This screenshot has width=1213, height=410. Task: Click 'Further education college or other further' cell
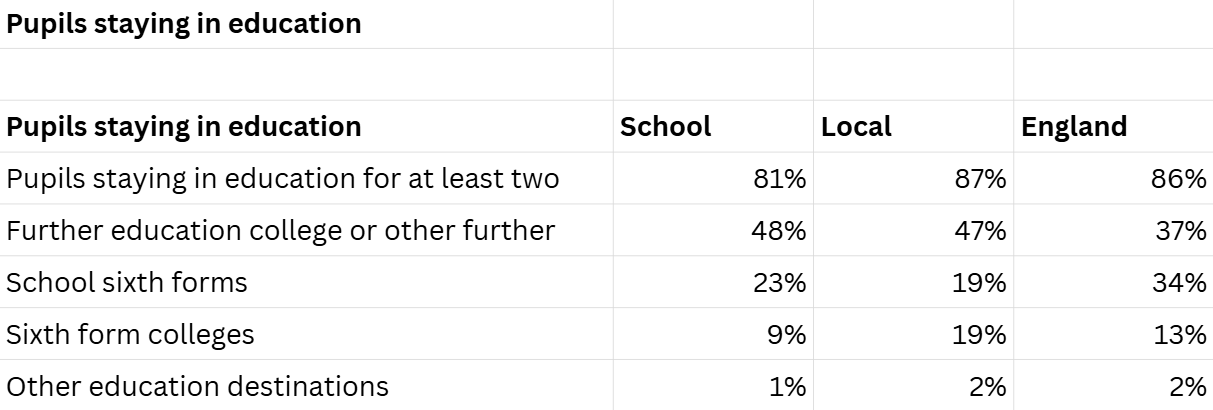pyautogui.click(x=280, y=231)
